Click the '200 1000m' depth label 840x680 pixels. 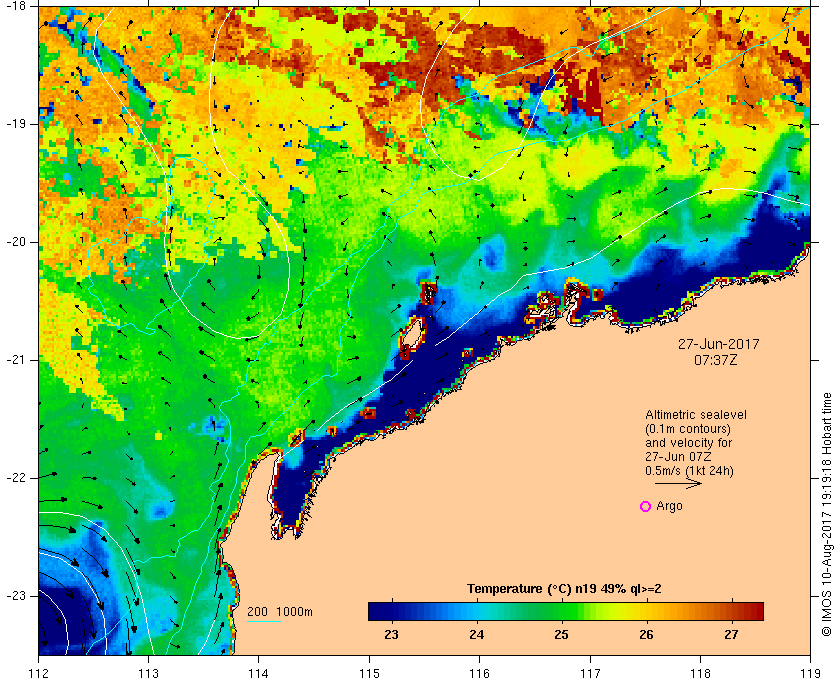tap(280, 612)
